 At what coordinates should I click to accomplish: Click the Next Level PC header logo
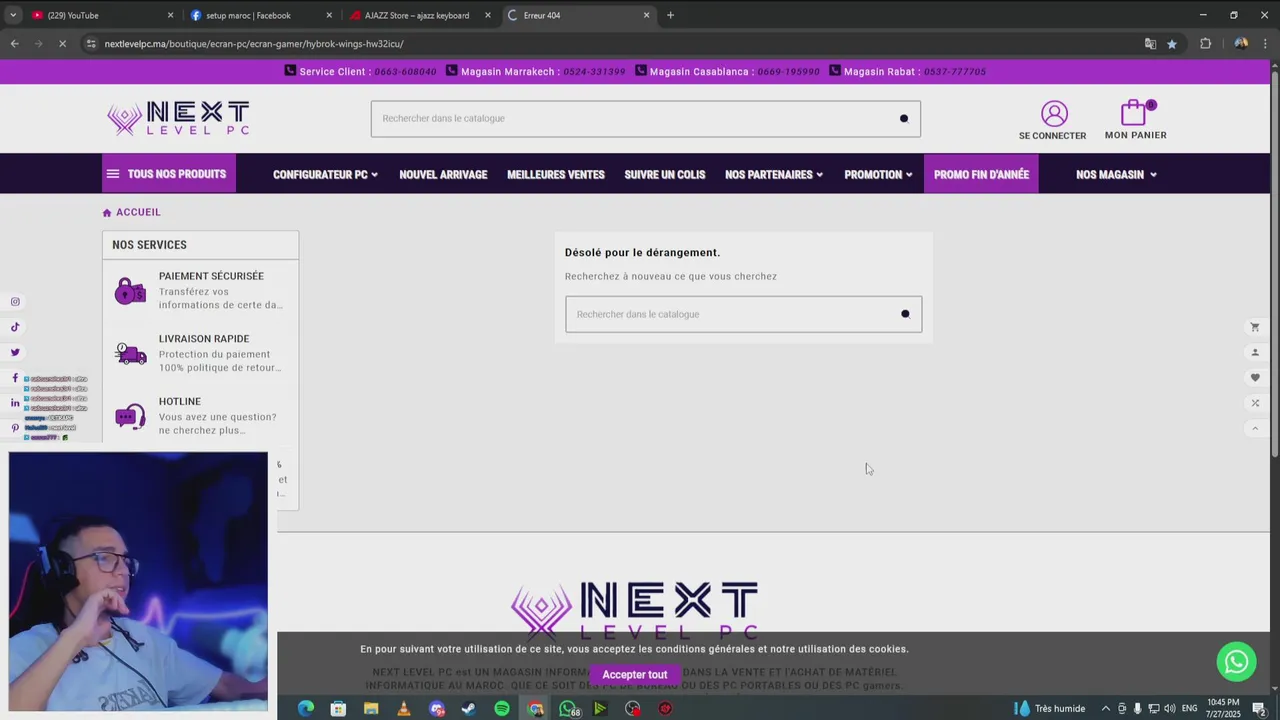tap(178, 118)
